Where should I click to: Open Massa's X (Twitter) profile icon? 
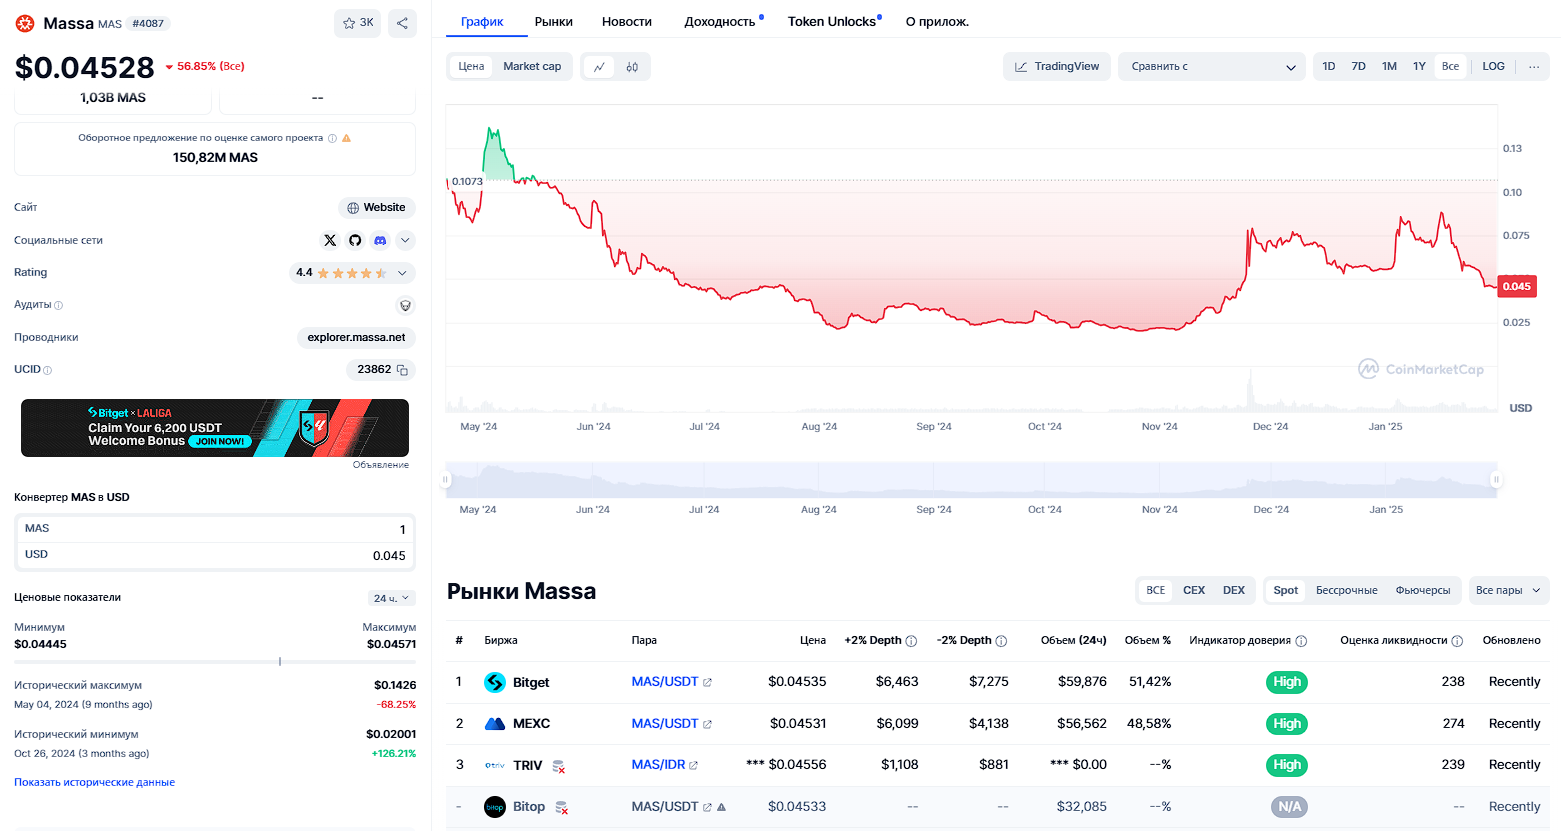330,240
